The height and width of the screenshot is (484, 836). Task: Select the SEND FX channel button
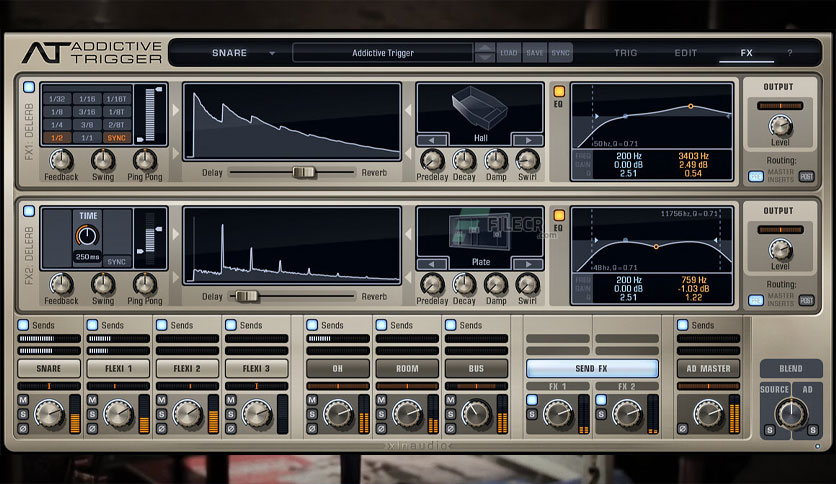(592, 368)
